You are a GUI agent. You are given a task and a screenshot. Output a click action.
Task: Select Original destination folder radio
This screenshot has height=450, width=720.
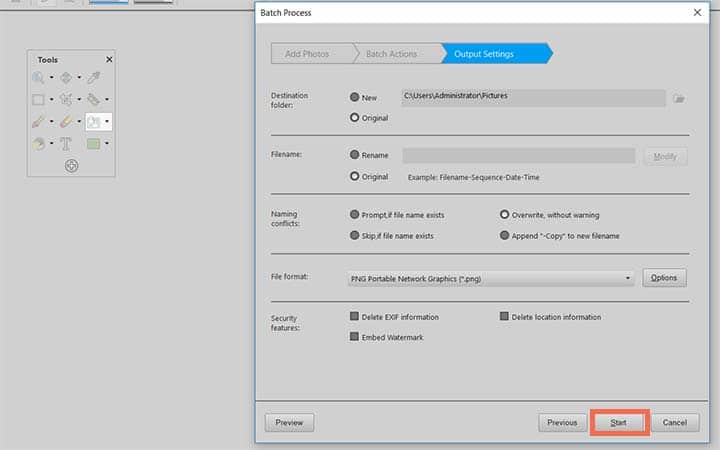pos(354,118)
